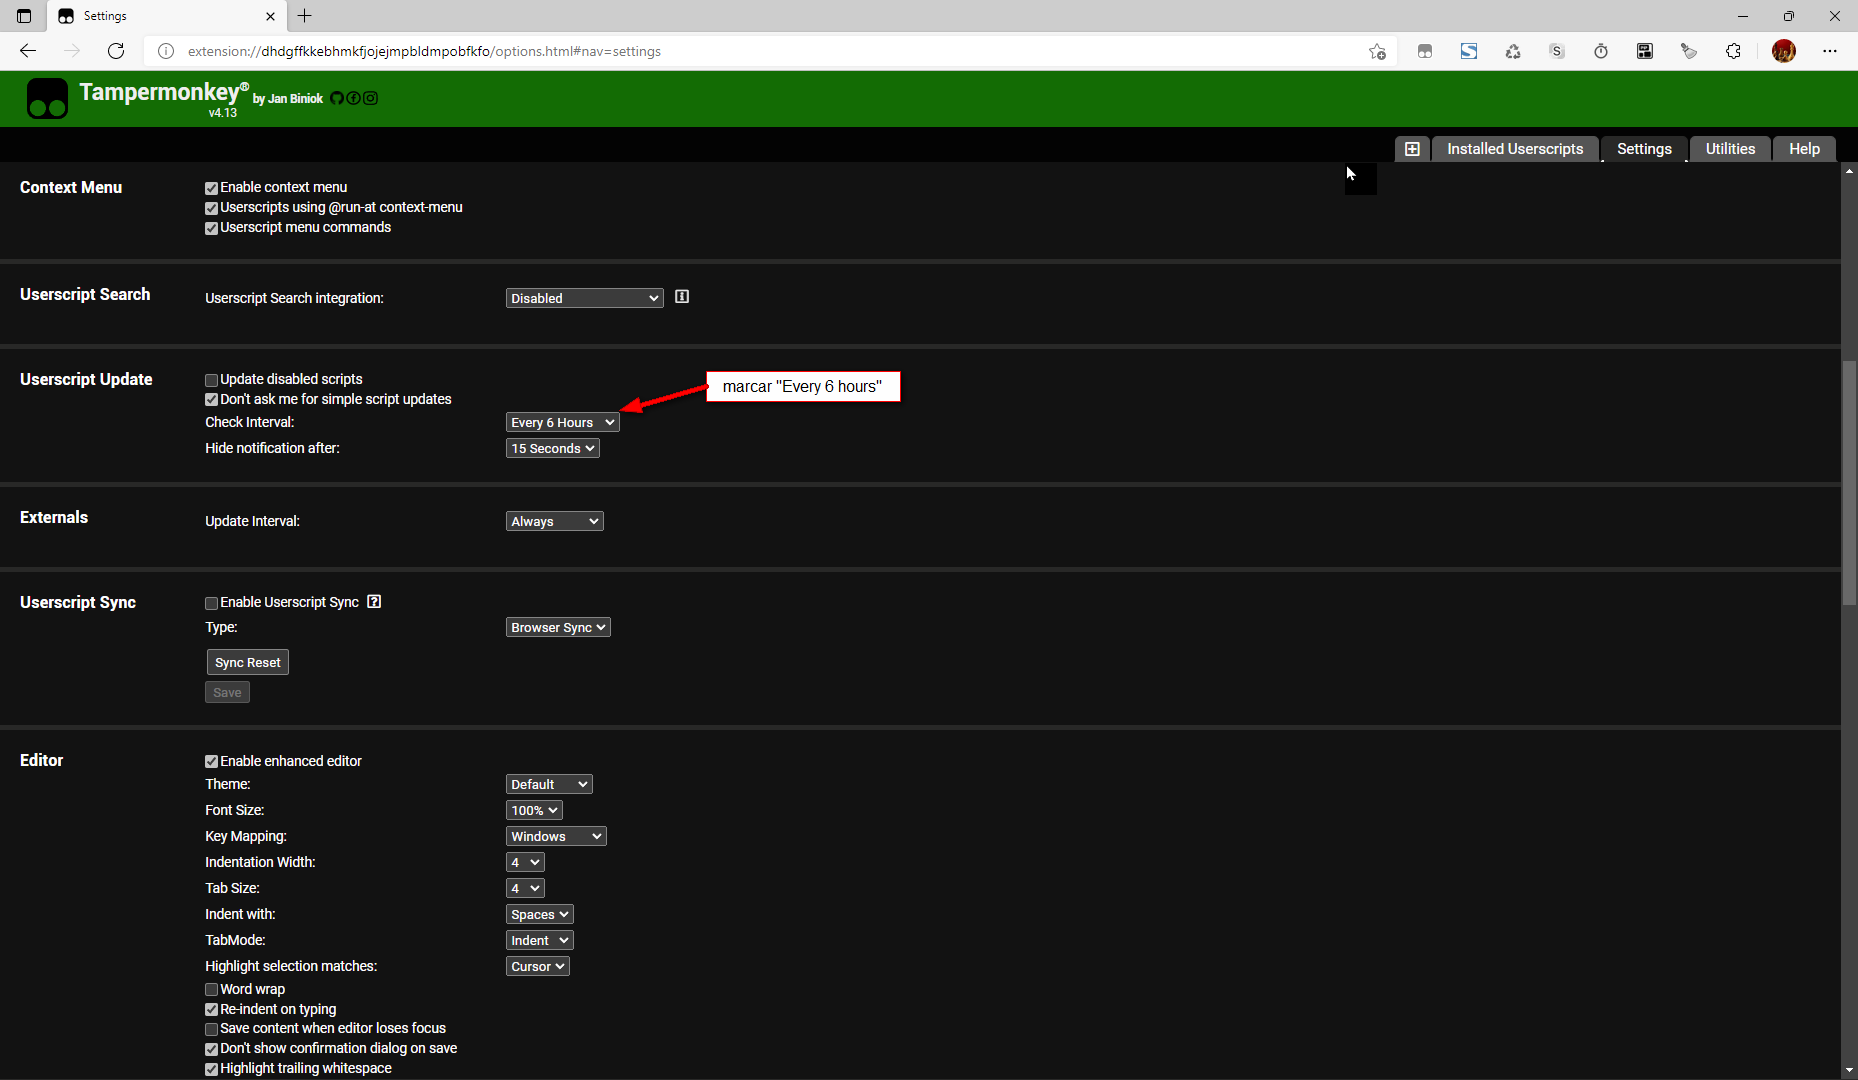Image resolution: width=1858 pixels, height=1080 pixels.
Task: Open the Key Mapping dropdown
Action: pyautogui.click(x=556, y=836)
